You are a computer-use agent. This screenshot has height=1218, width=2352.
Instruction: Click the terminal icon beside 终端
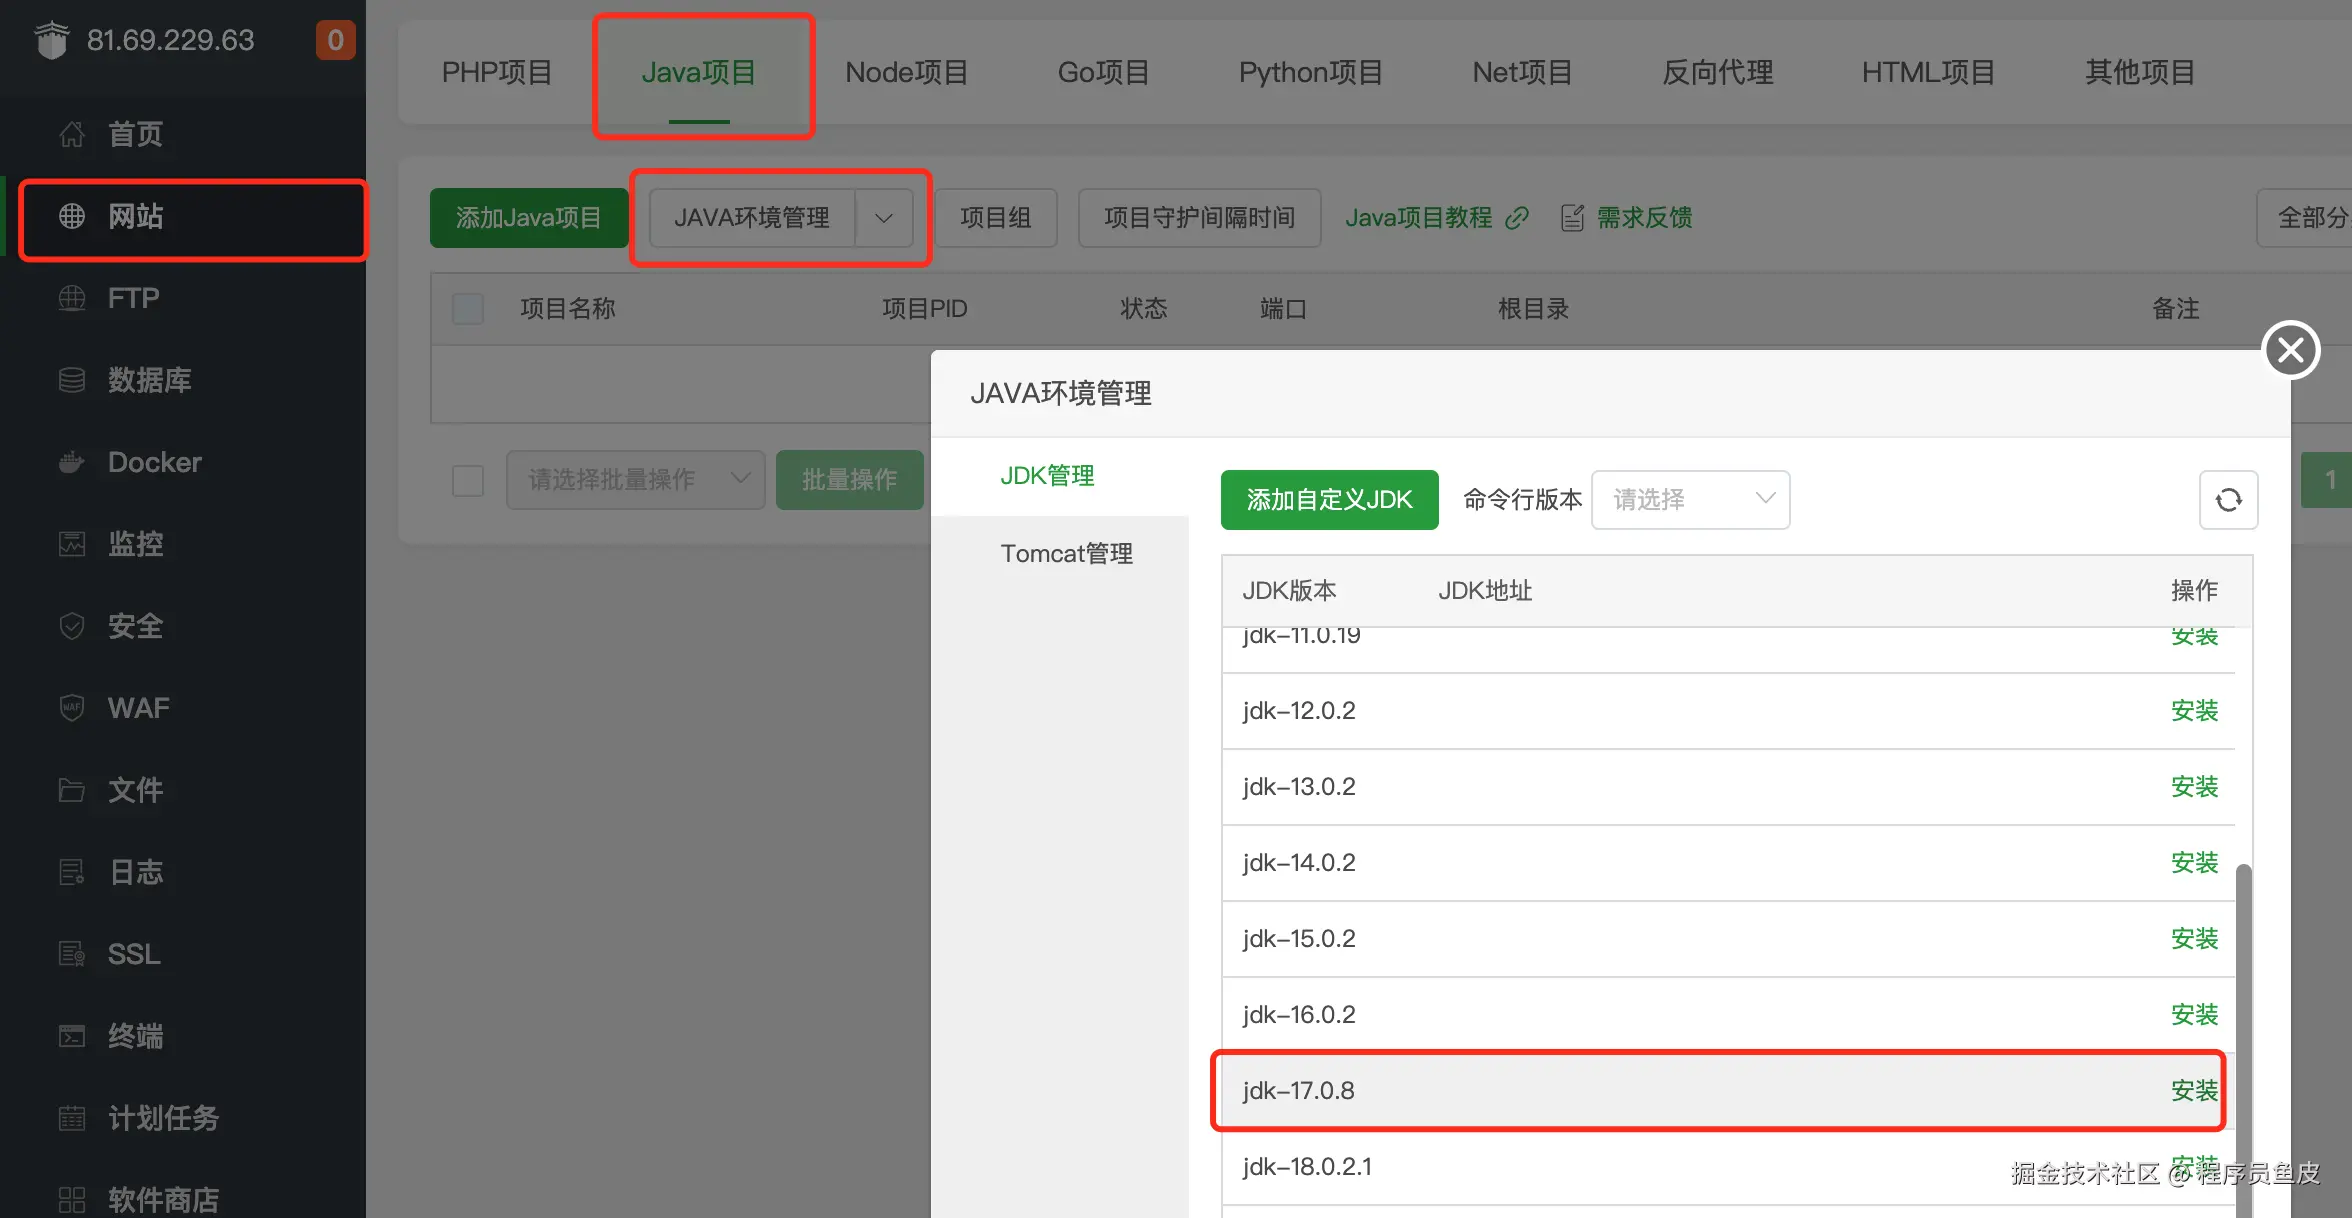72,1036
